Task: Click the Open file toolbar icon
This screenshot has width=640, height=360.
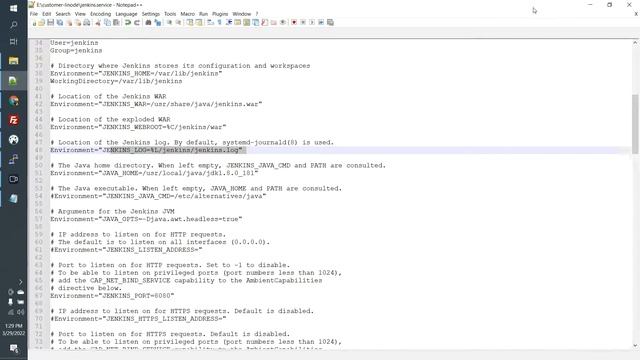Action: coord(42,23)
